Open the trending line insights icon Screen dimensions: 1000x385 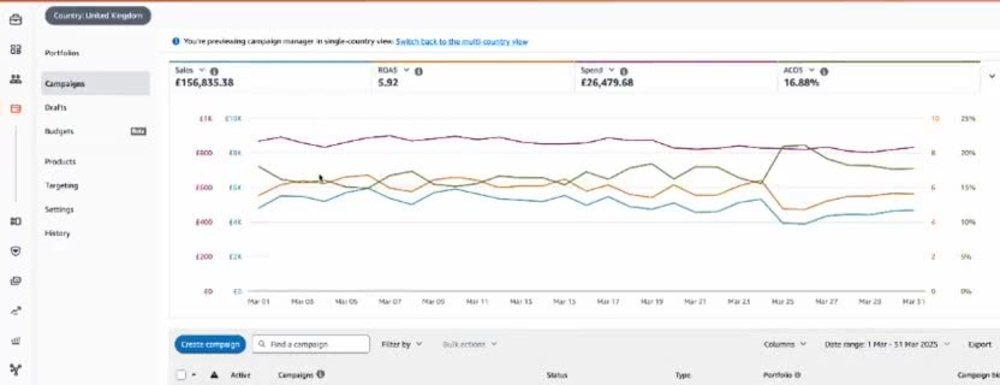15,311
